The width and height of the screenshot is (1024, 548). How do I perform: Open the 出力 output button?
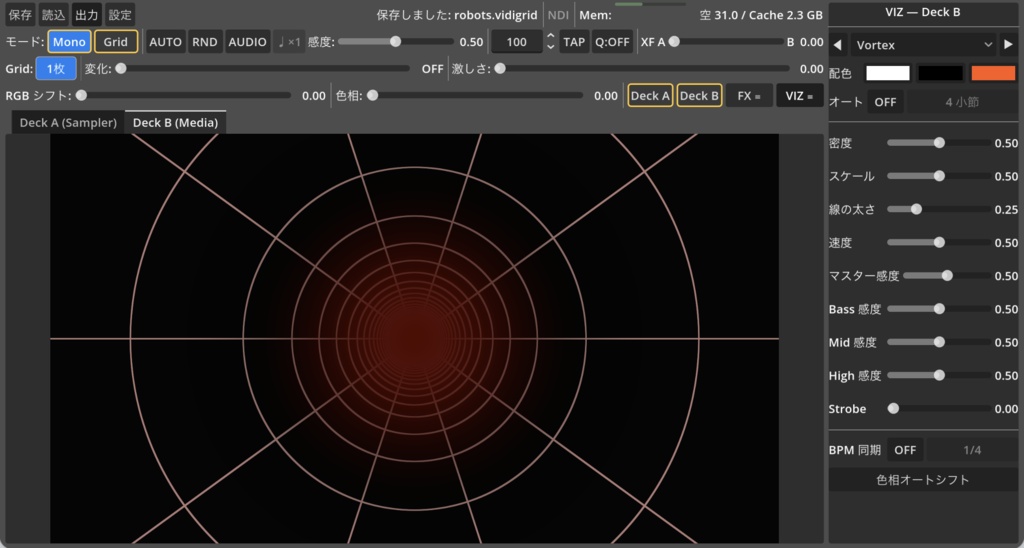tap(87, 14)
